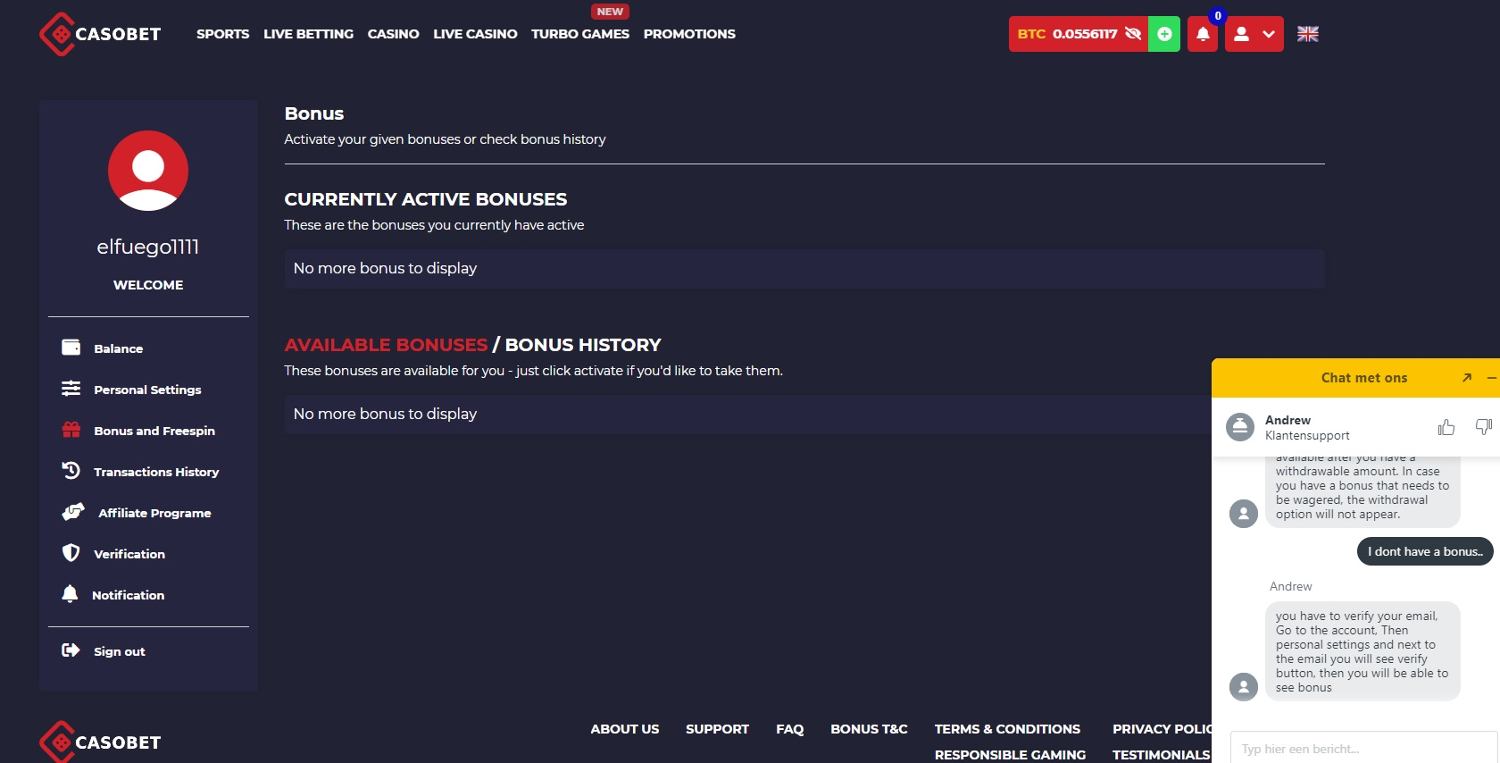Rate the chat with thumbs up
Image resolution: width=1500 pixels, height=763 pixels.
[x=1446, y=427]
